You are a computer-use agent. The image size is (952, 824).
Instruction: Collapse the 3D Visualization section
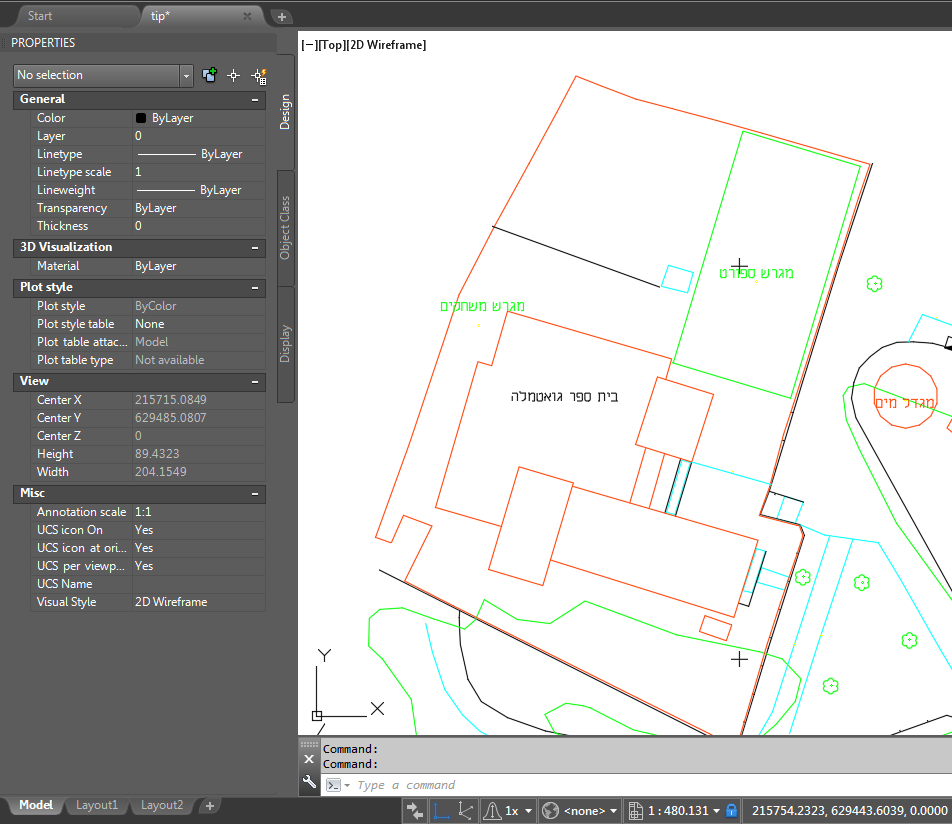pos(255,248)
